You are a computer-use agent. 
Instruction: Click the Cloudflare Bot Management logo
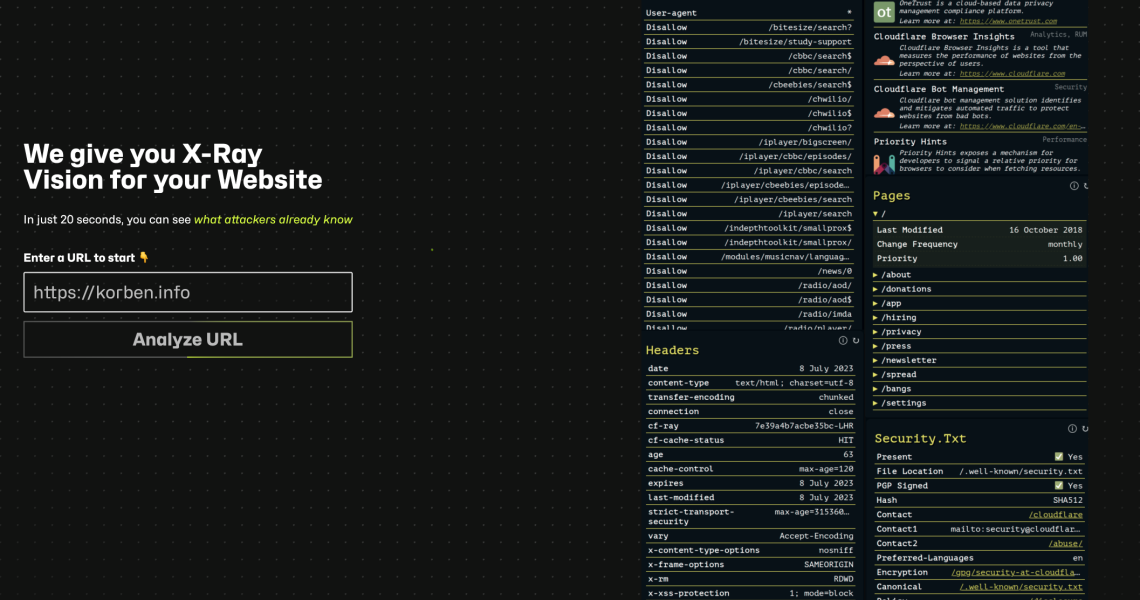pos(884,113)
